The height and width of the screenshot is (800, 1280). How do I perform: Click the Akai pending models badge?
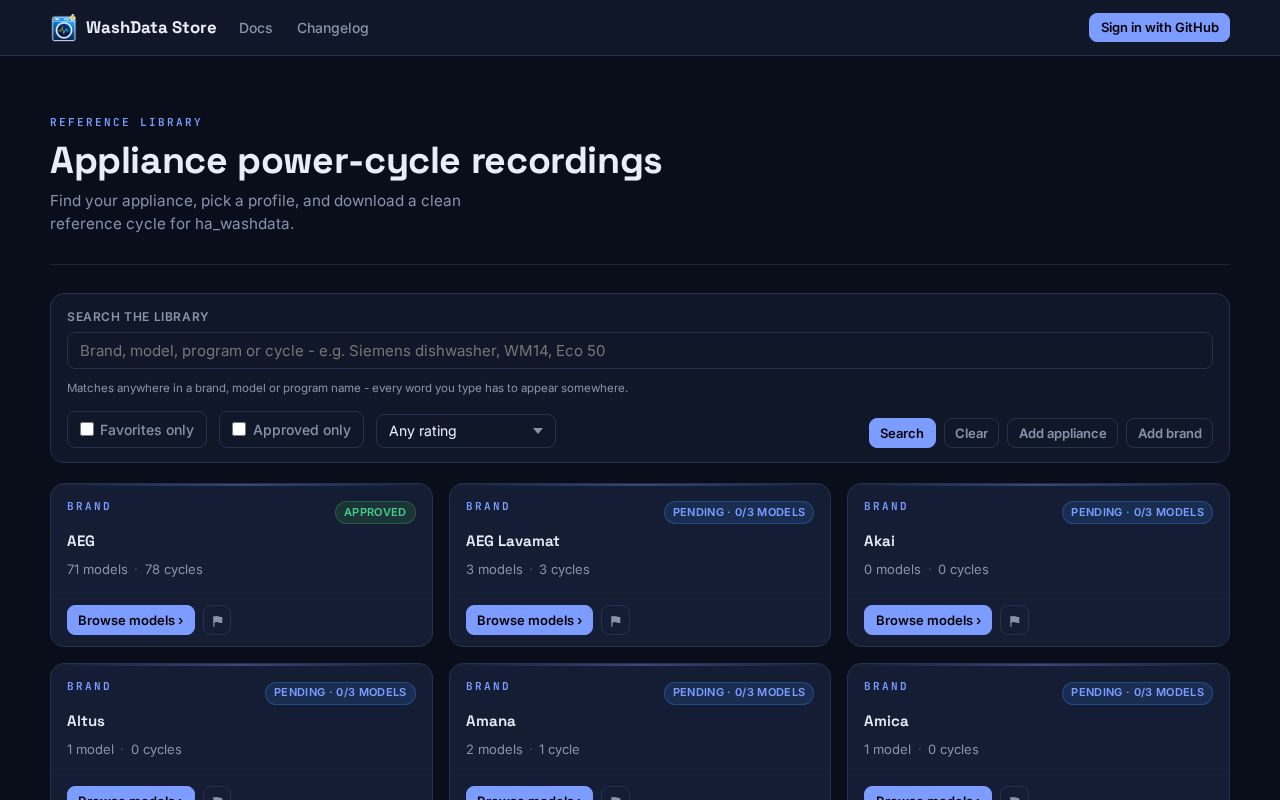pos(1137,512)
